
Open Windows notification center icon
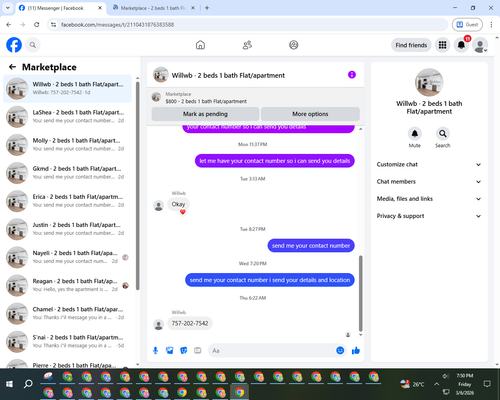click(487, 384)
